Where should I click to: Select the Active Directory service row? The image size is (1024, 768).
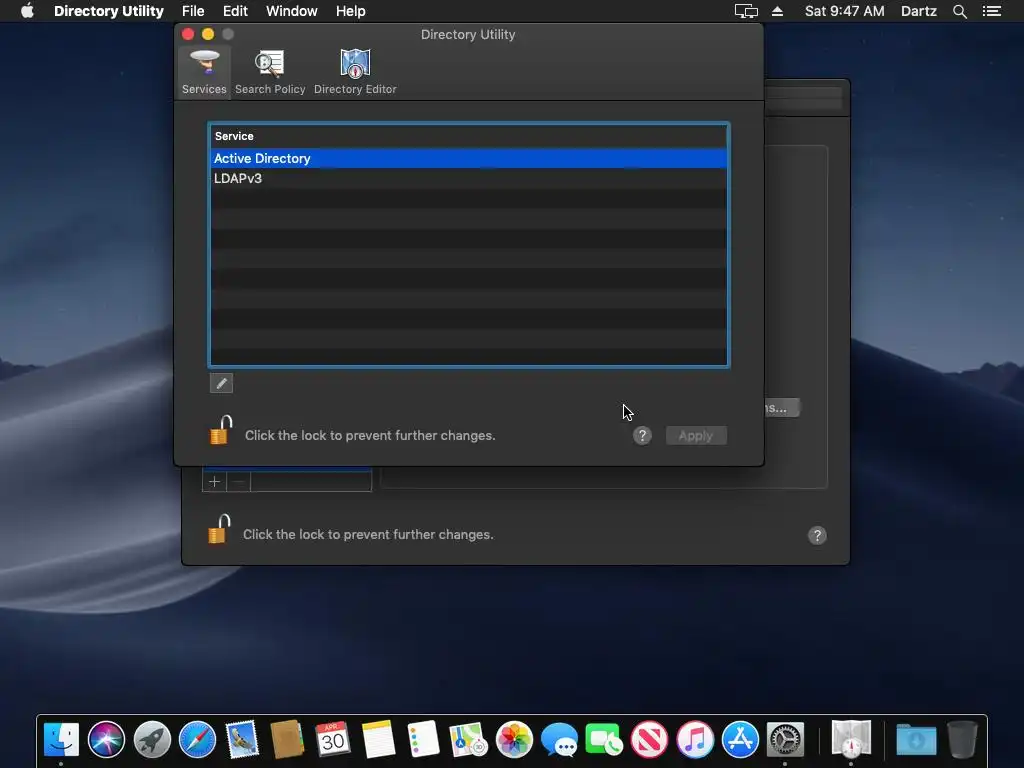tap(468, 158)
